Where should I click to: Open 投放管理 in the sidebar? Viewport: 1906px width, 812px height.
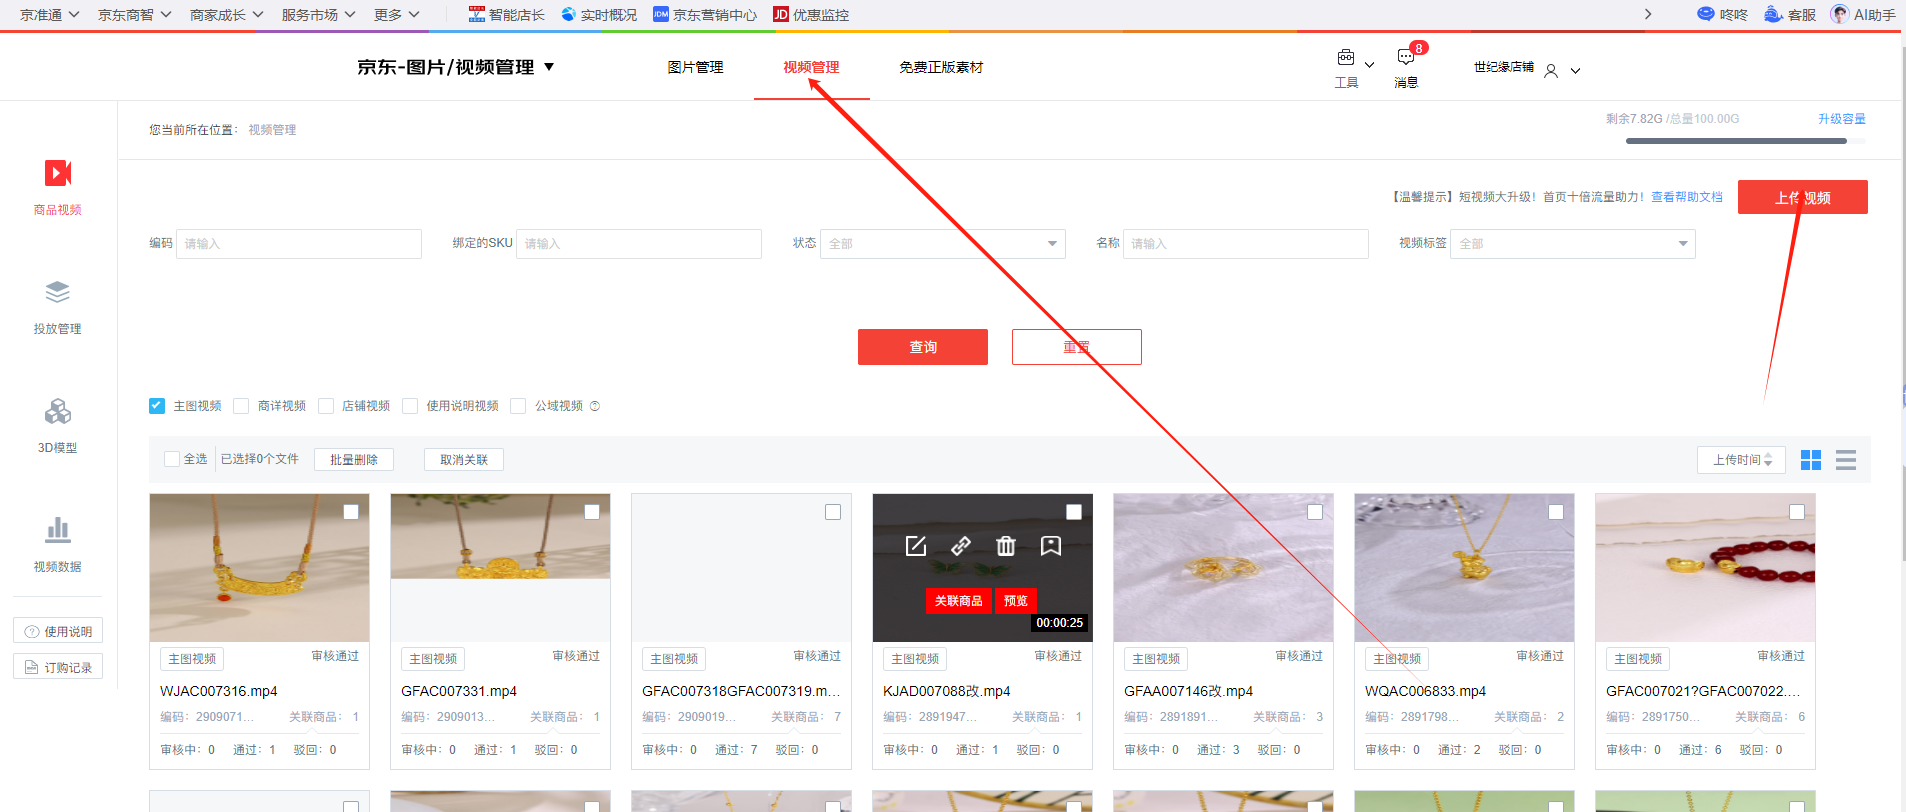(58, 293)
